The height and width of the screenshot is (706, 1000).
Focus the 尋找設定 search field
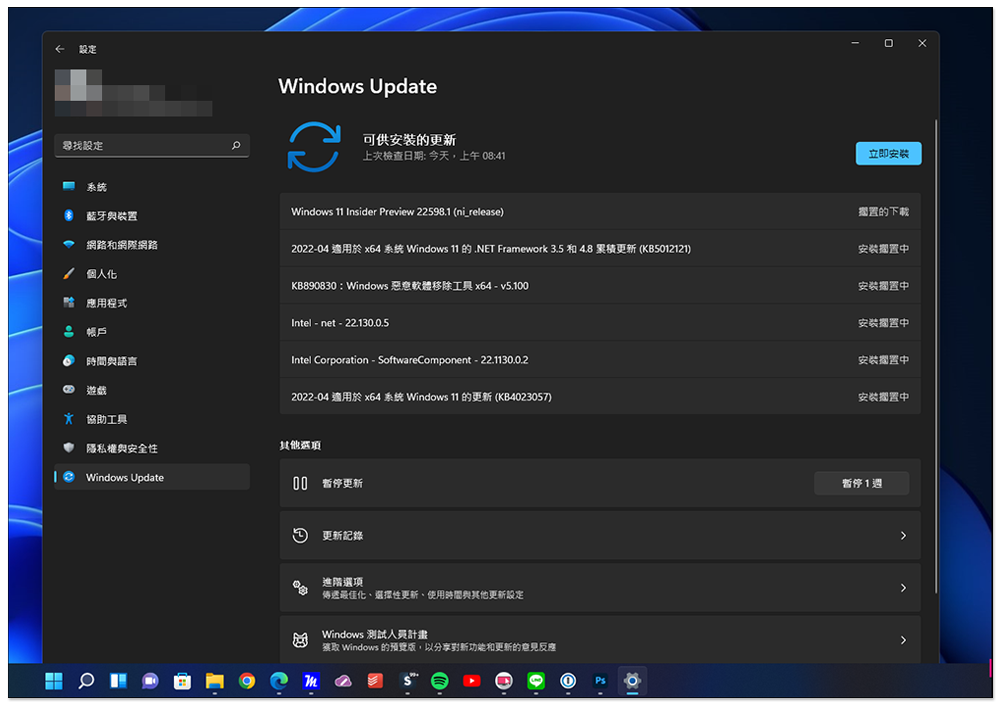pos(152,145)
